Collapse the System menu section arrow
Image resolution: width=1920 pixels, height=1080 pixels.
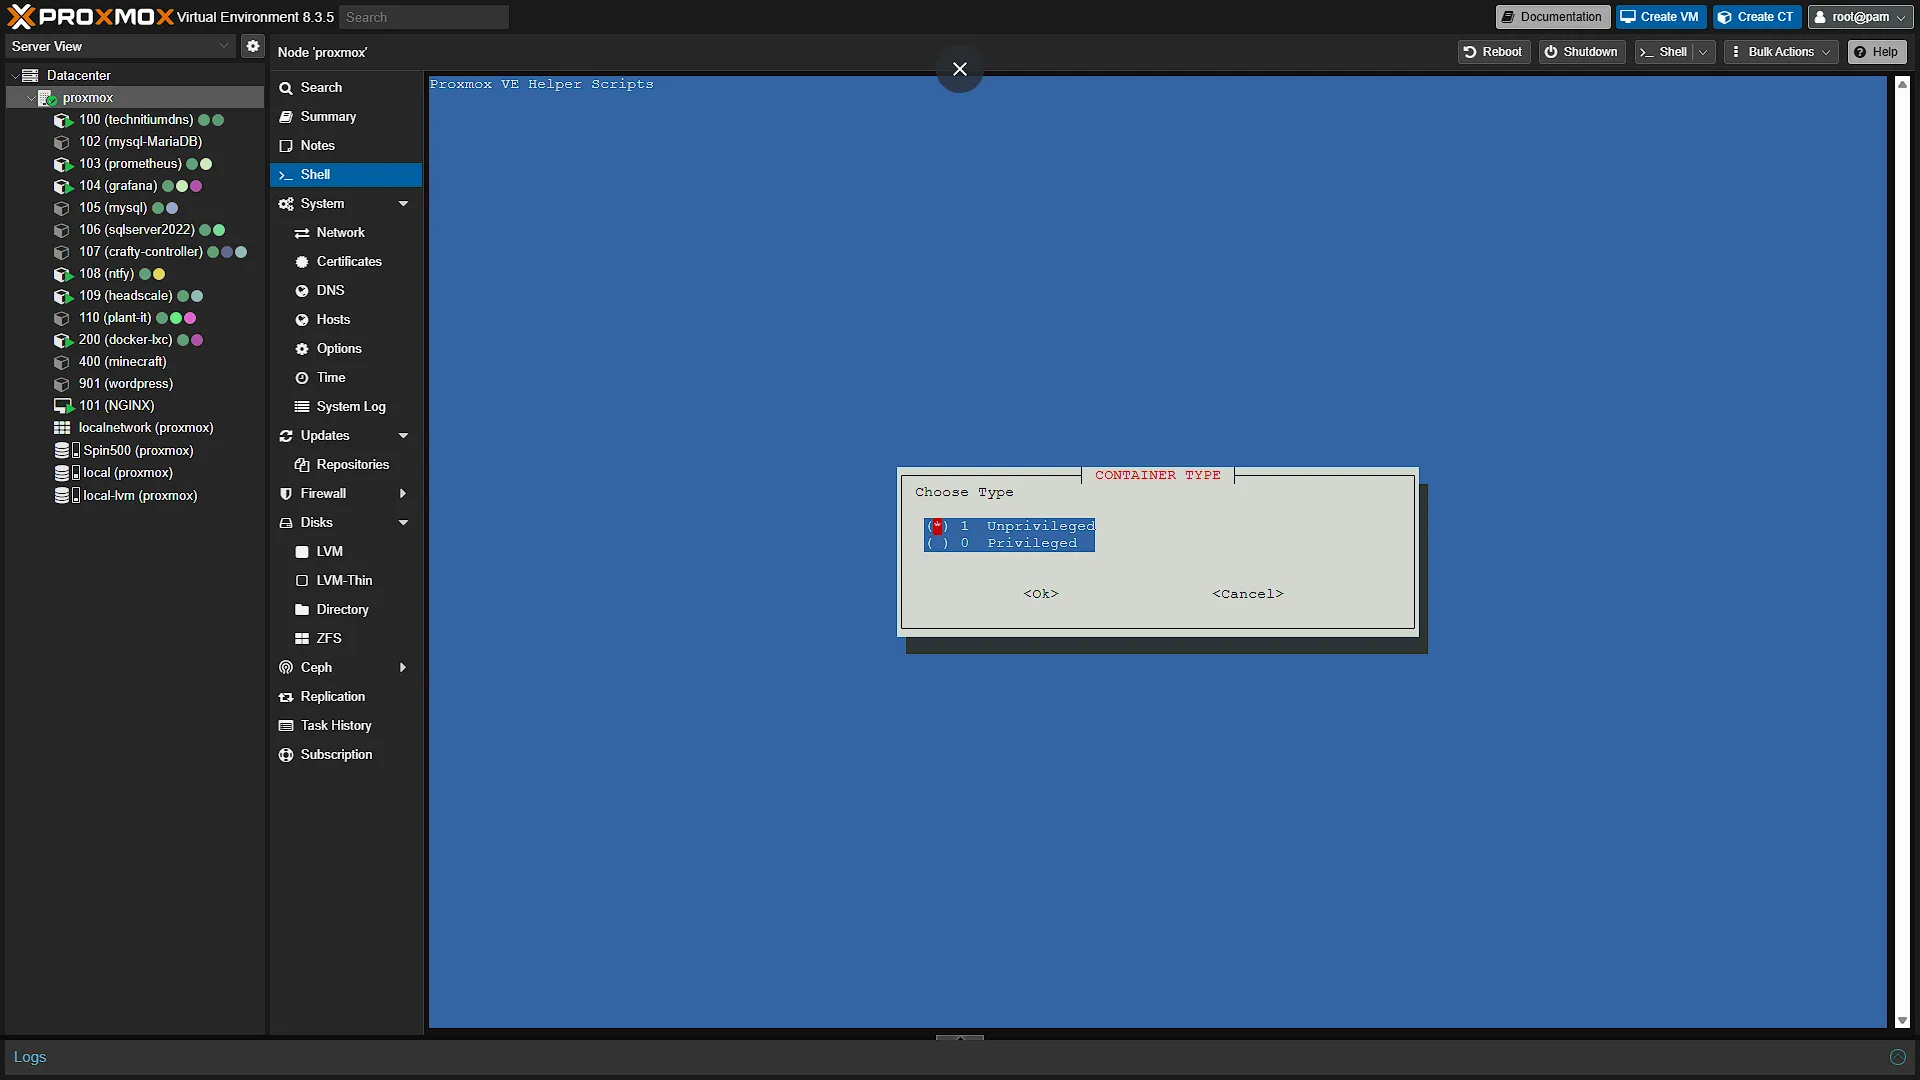(x=403, y=204)
